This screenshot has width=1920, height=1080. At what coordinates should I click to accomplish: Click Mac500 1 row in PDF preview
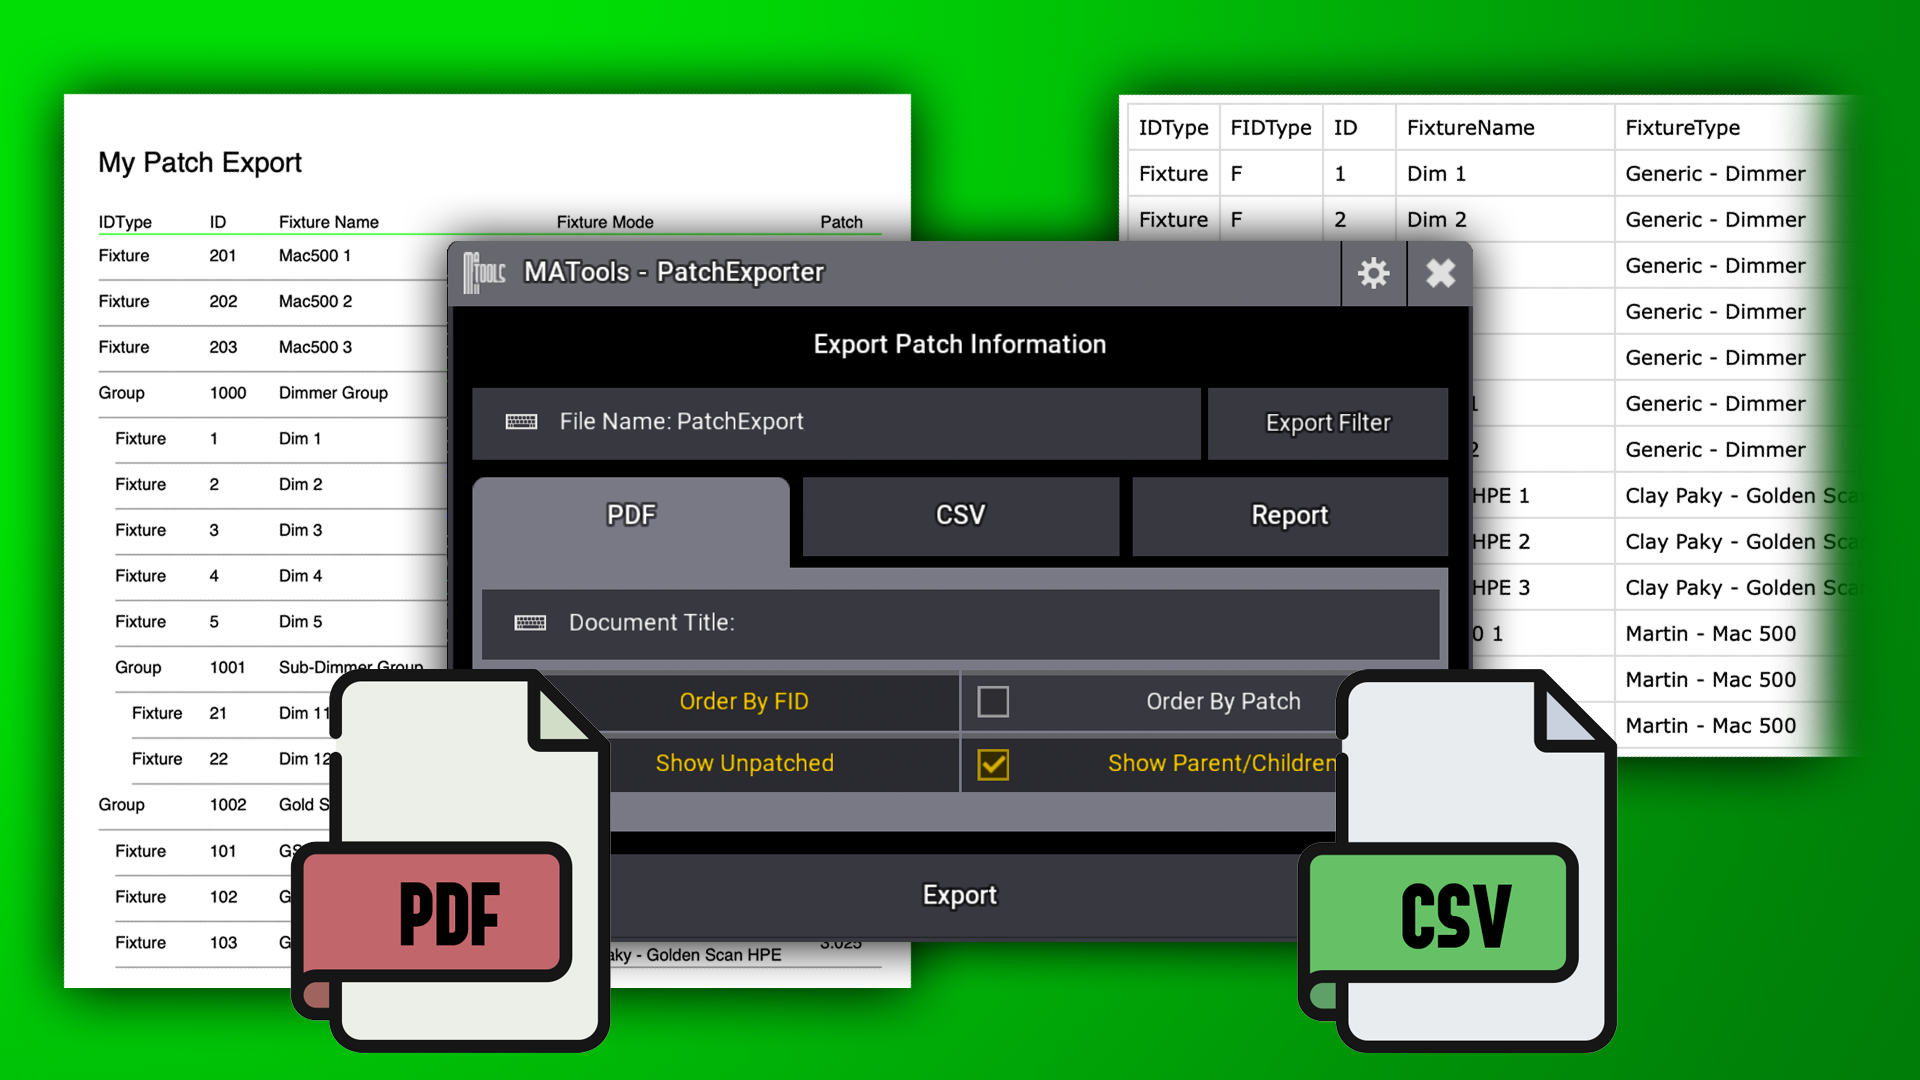[x=272, y=256]
